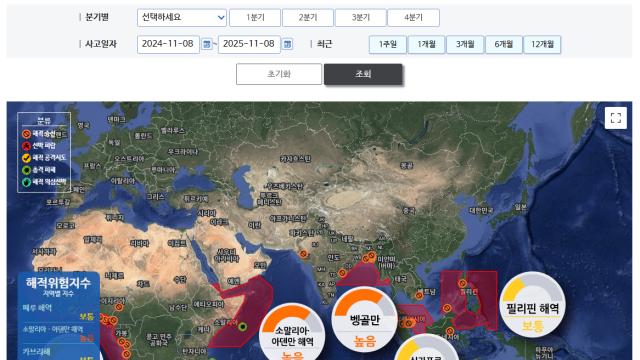Viewport: 640px width, 360px height.
Task: Open the calendar picker for start date
Action: coord(207,44)
